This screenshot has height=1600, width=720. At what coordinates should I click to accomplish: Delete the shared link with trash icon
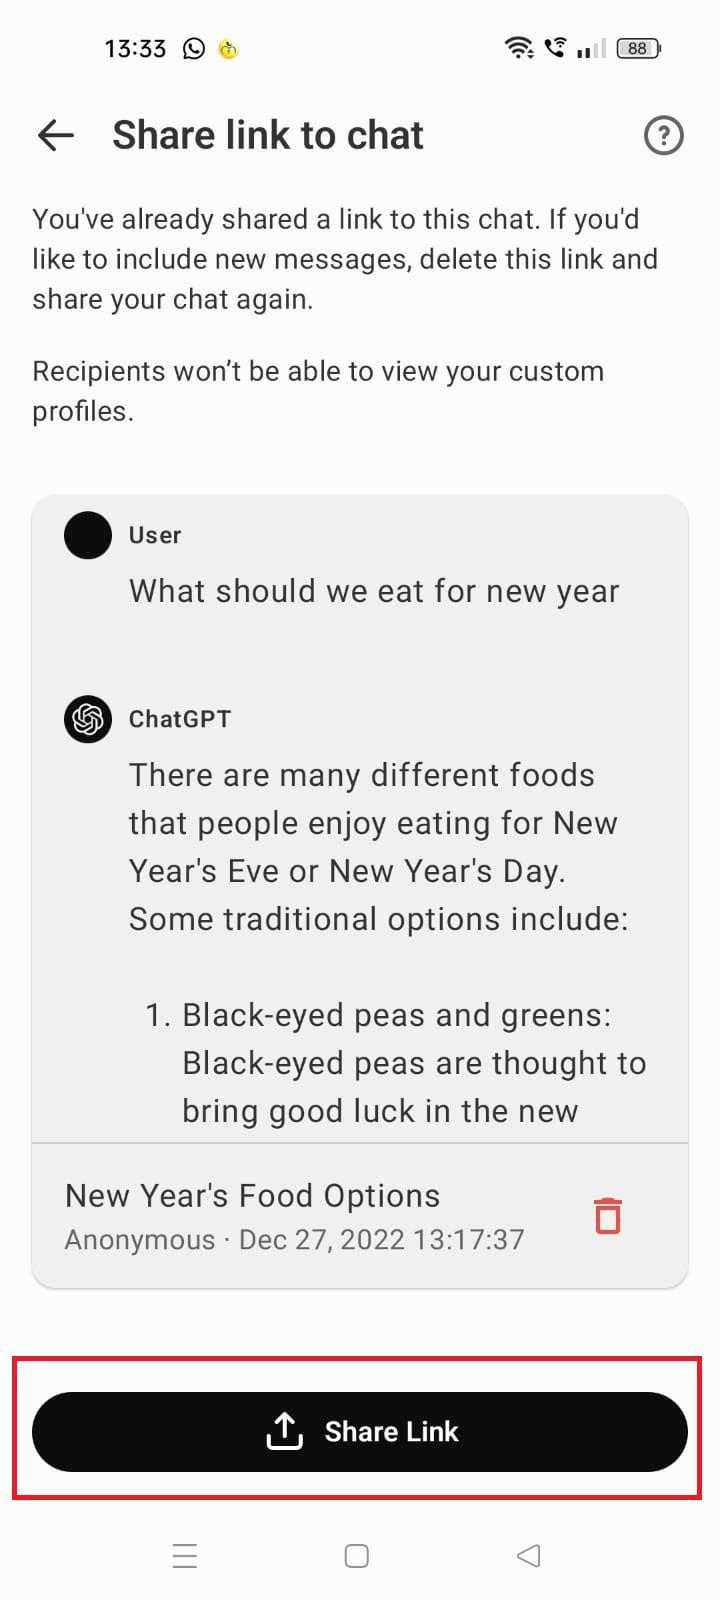(x=608, y=1216)
